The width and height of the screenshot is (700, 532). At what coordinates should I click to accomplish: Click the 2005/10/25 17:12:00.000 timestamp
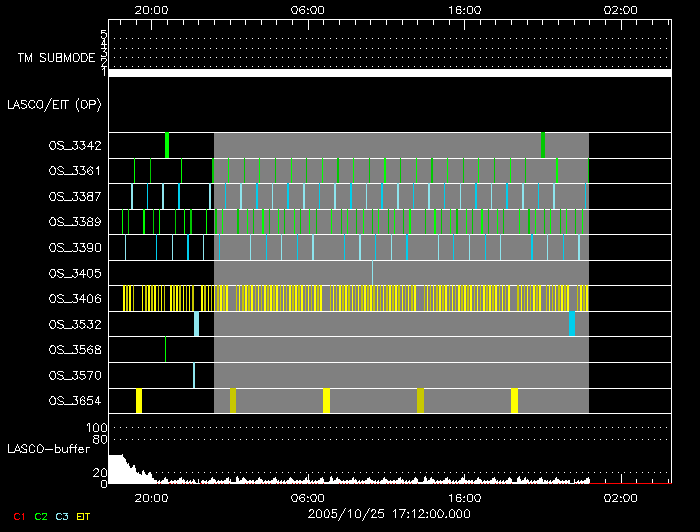click(388, 514)
